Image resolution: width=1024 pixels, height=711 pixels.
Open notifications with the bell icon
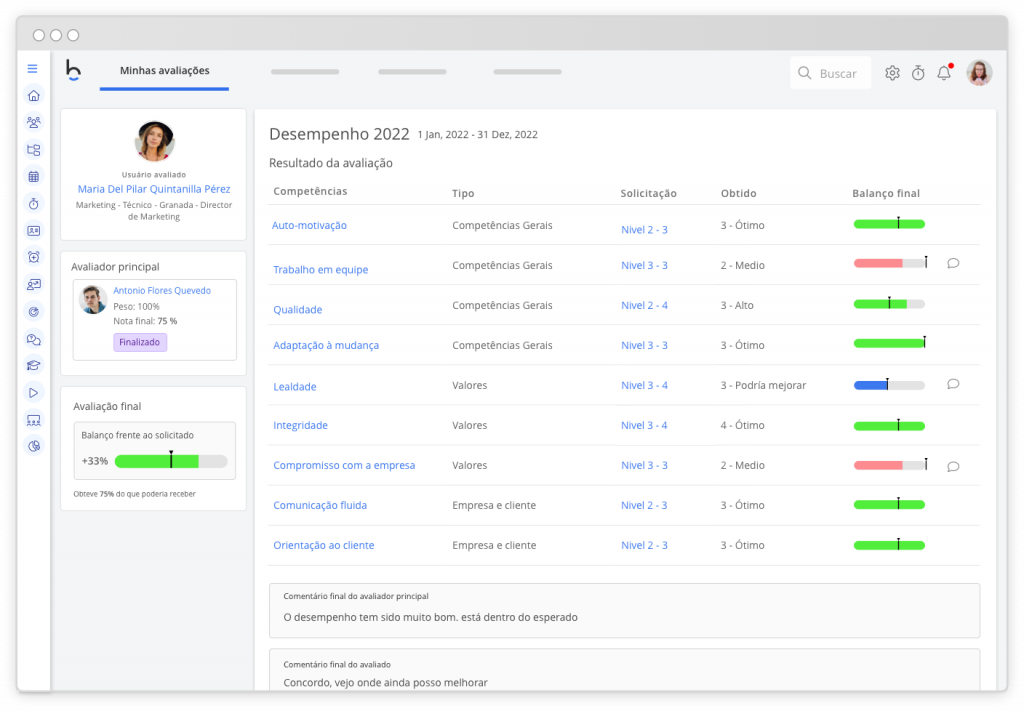pos(943,73)
